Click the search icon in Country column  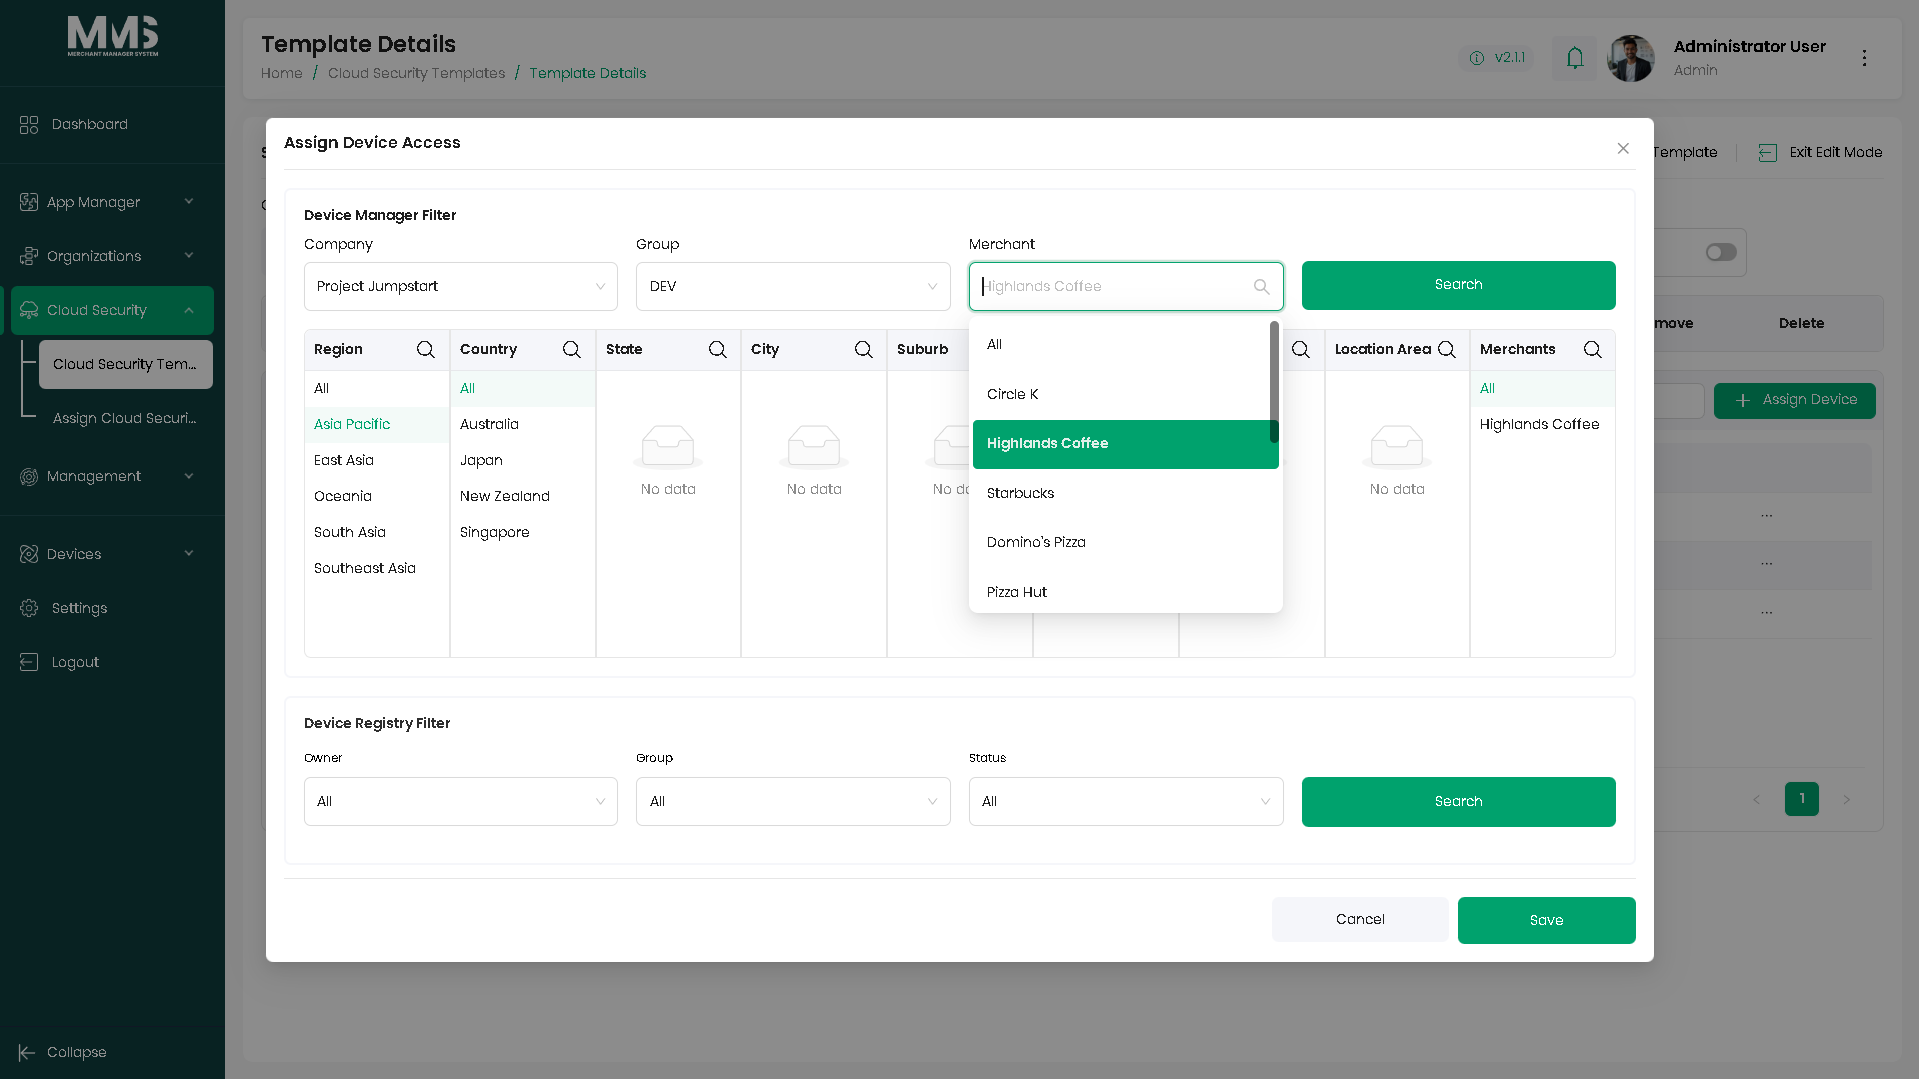click(x=571, y=349)
